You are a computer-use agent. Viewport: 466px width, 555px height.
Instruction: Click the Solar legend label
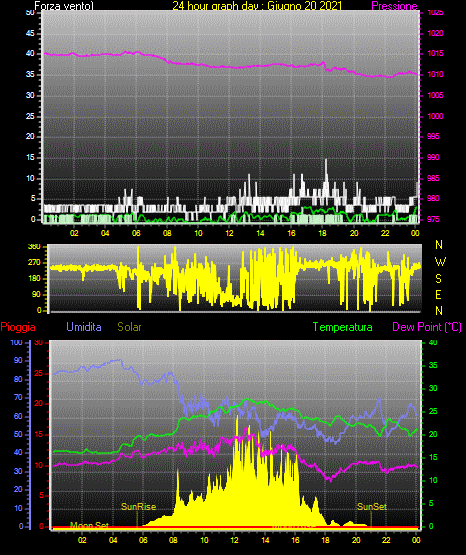129,327
